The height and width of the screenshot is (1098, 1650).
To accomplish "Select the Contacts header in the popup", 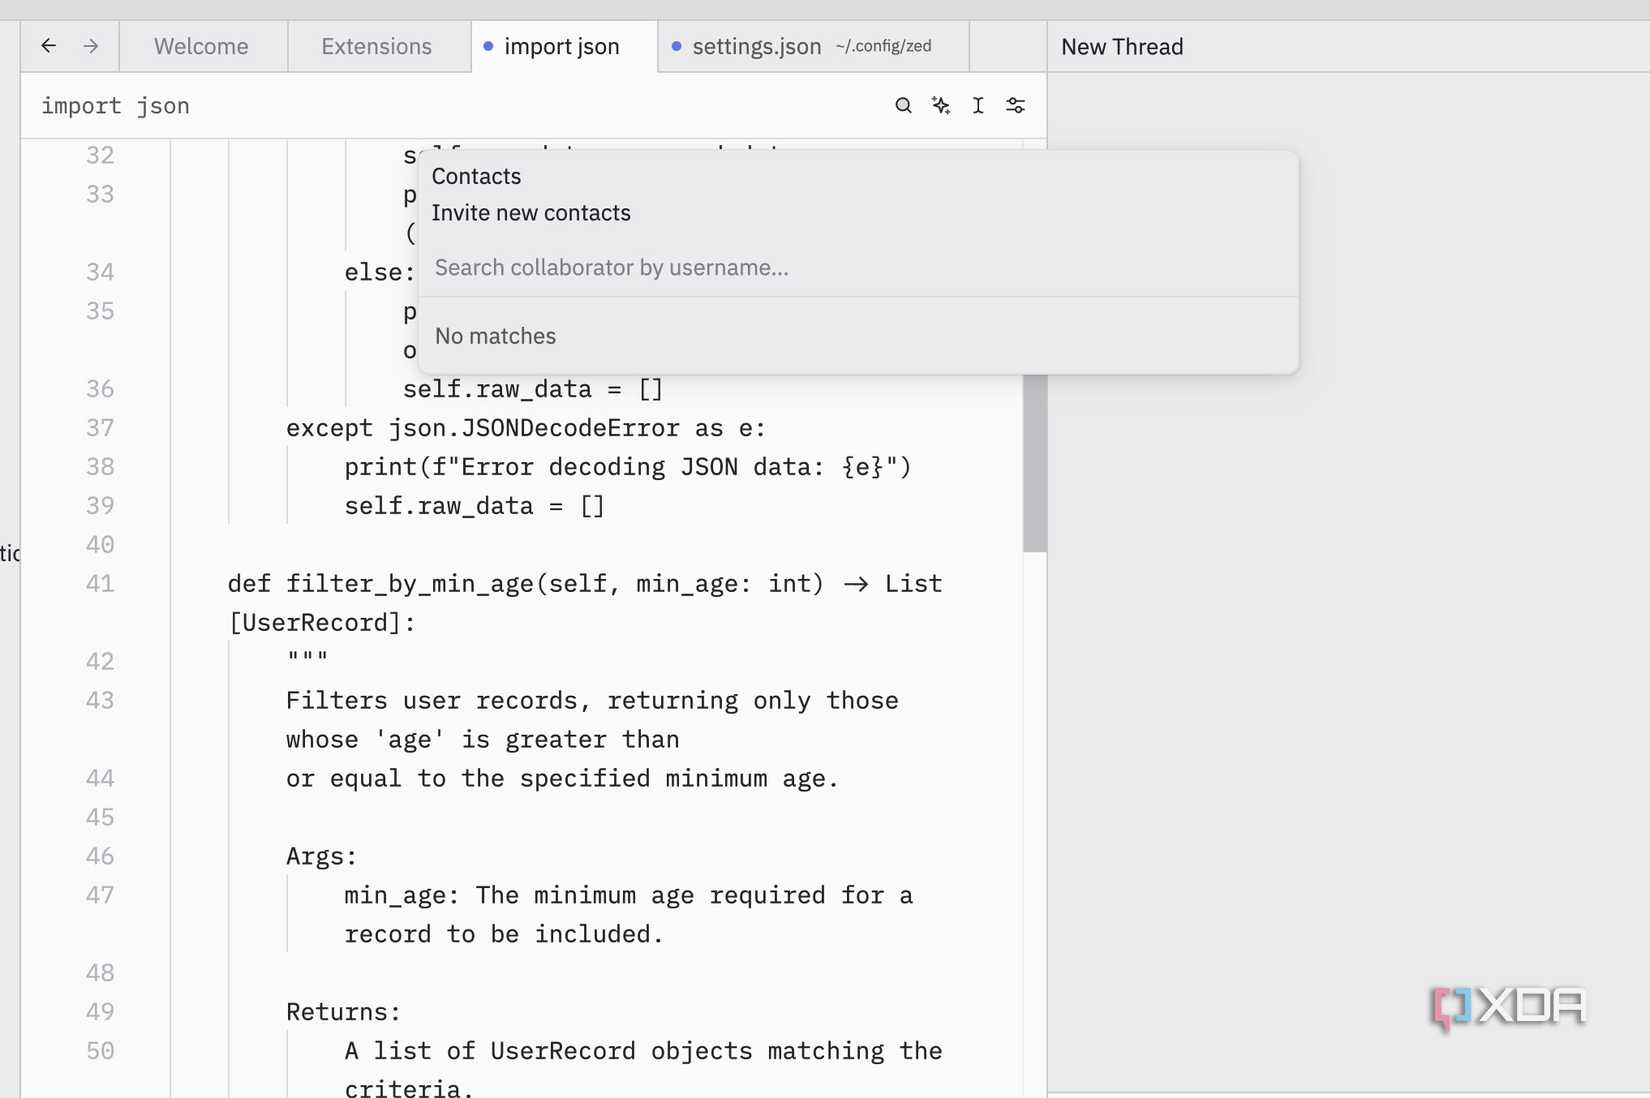I will pos(476,176).
